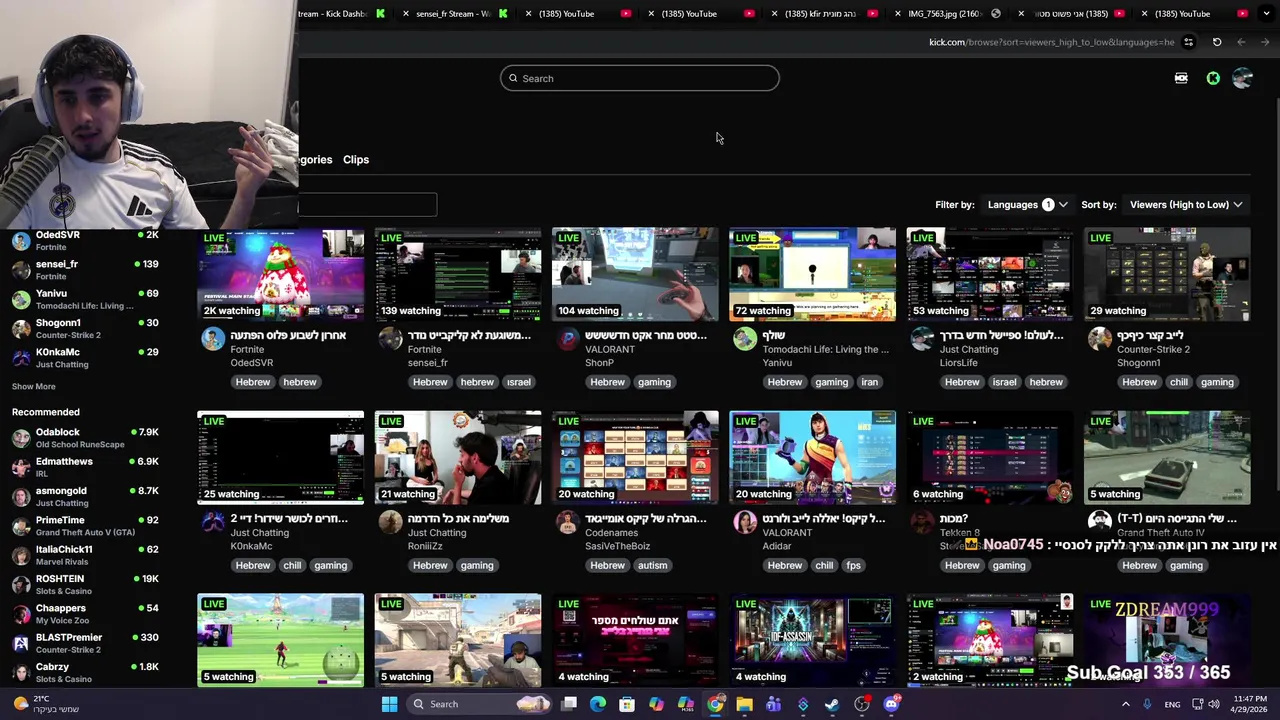
Task: Click the Kick search field
Action: [x=640, y=78]
